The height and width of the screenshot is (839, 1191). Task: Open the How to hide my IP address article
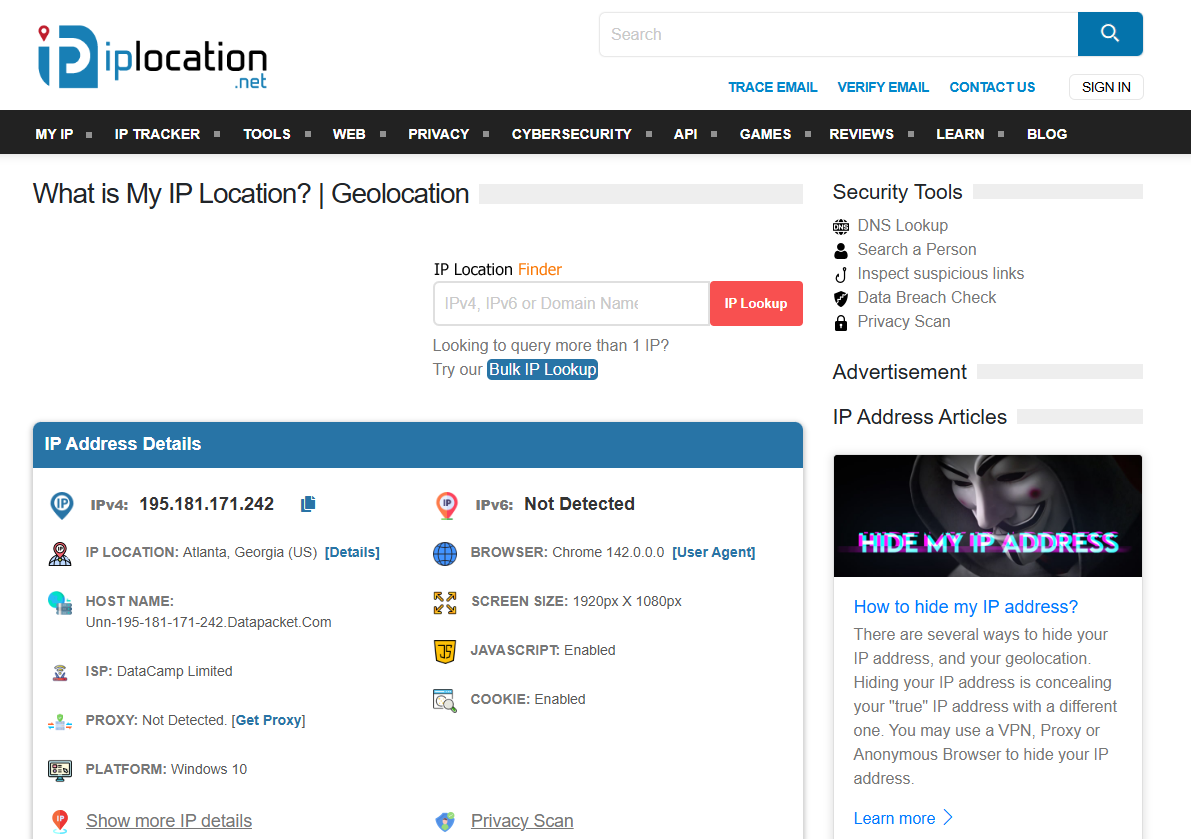click(x=965, y=607)
